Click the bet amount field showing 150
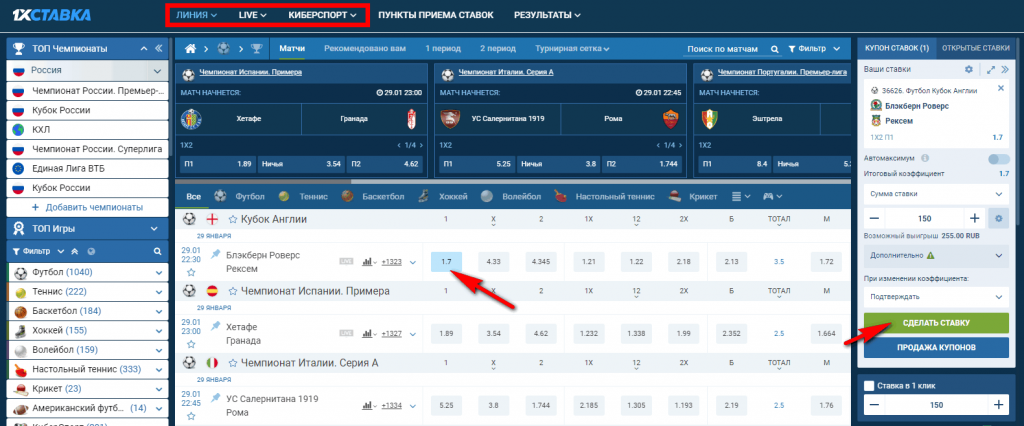The image size is (1024, 426). click(x=924, y=218)
